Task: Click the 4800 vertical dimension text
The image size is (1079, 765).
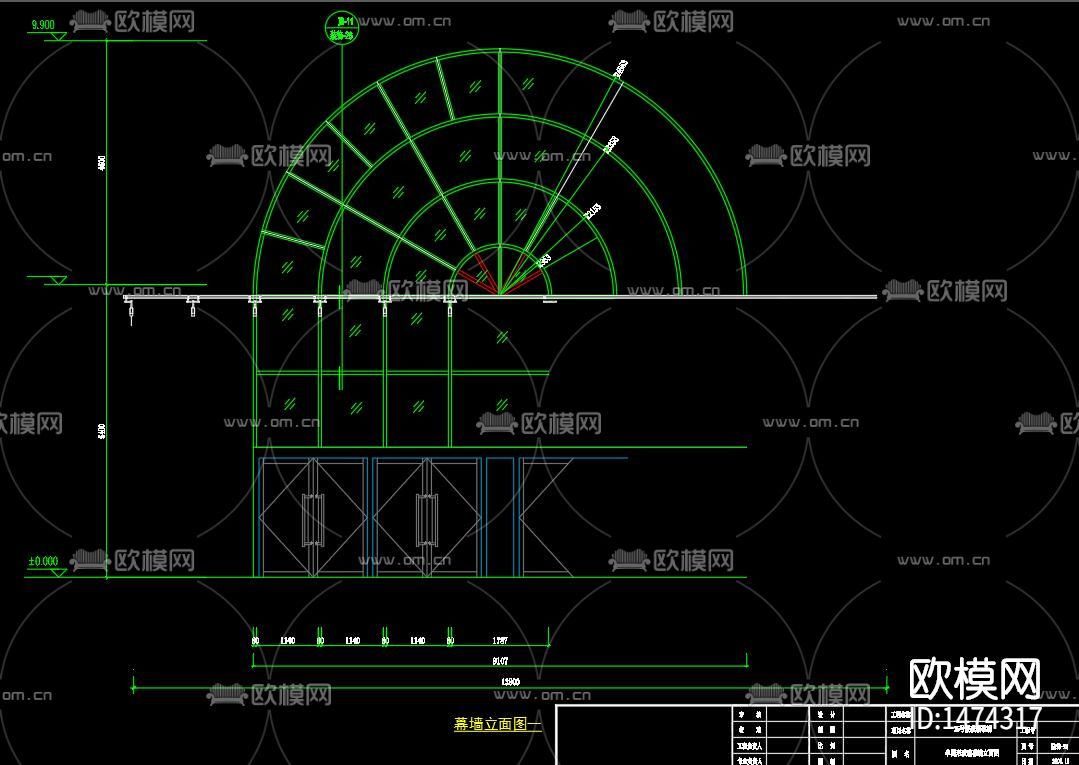Action: pyautogui.click(x=102, y=163)
